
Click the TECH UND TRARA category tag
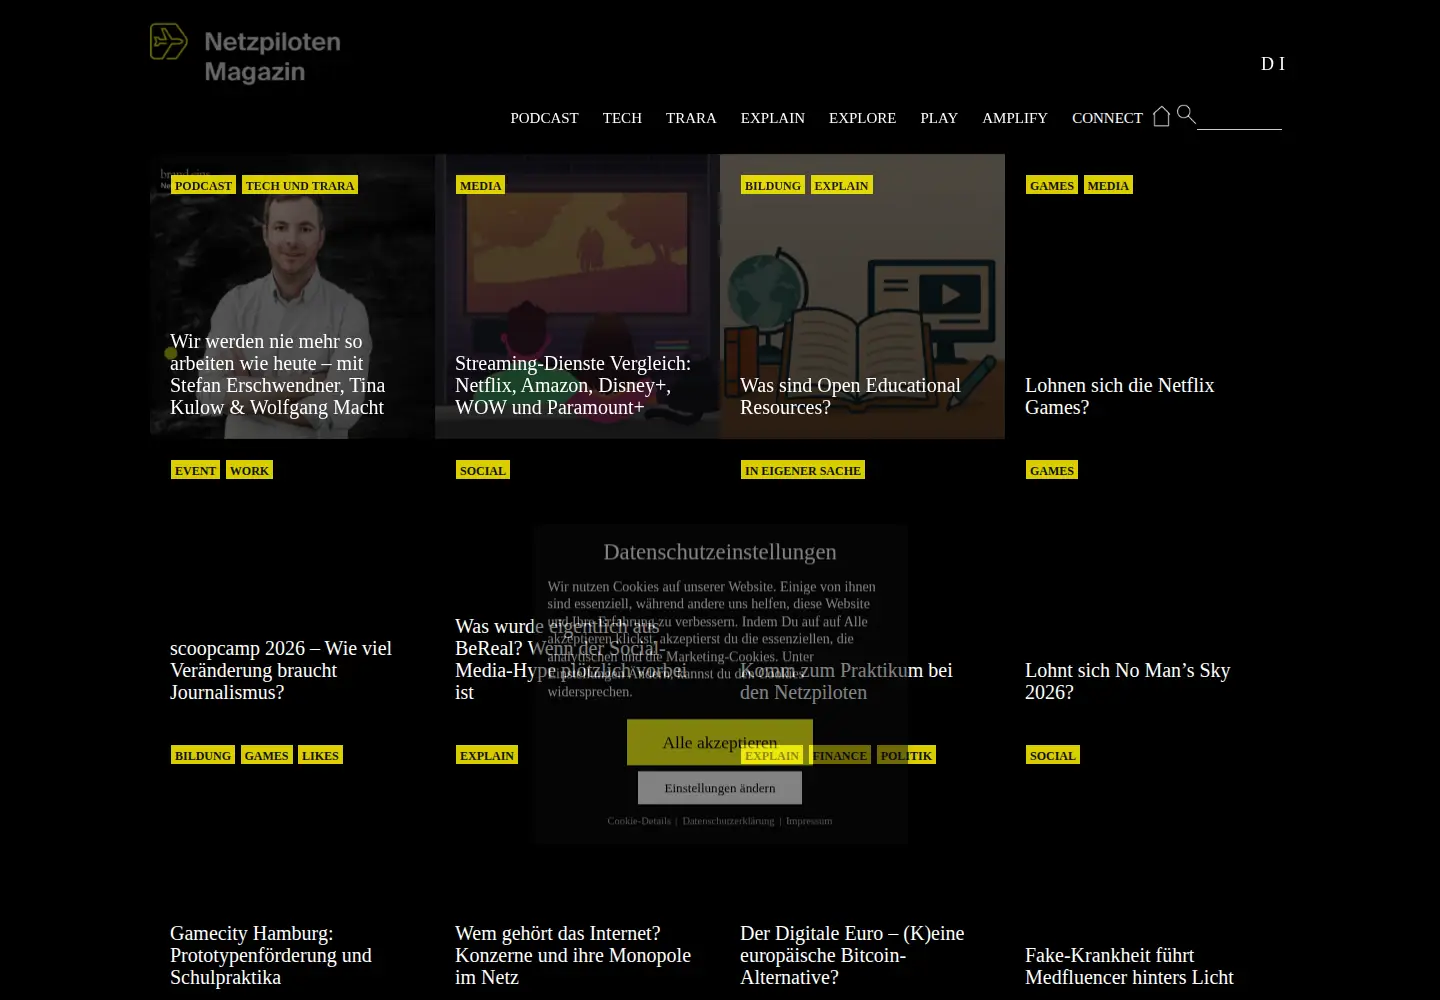point(300,185)
